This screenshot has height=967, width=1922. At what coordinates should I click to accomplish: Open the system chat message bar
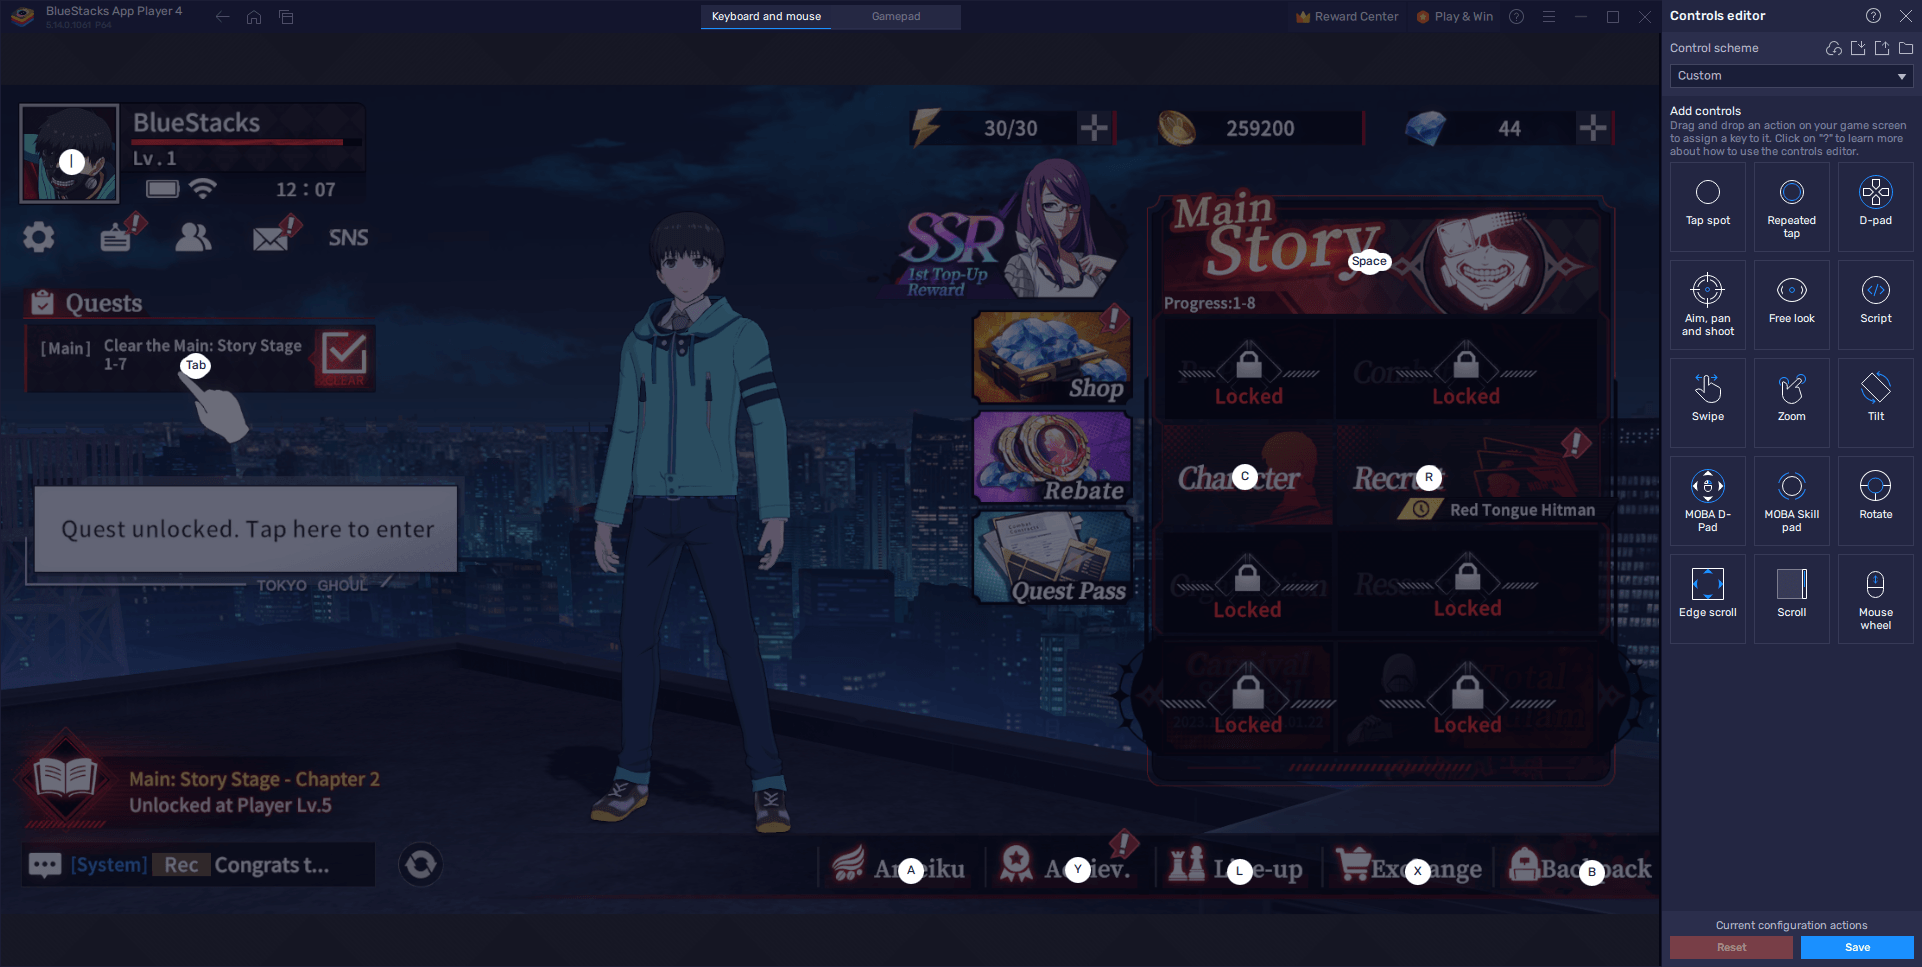pos(199,865)
